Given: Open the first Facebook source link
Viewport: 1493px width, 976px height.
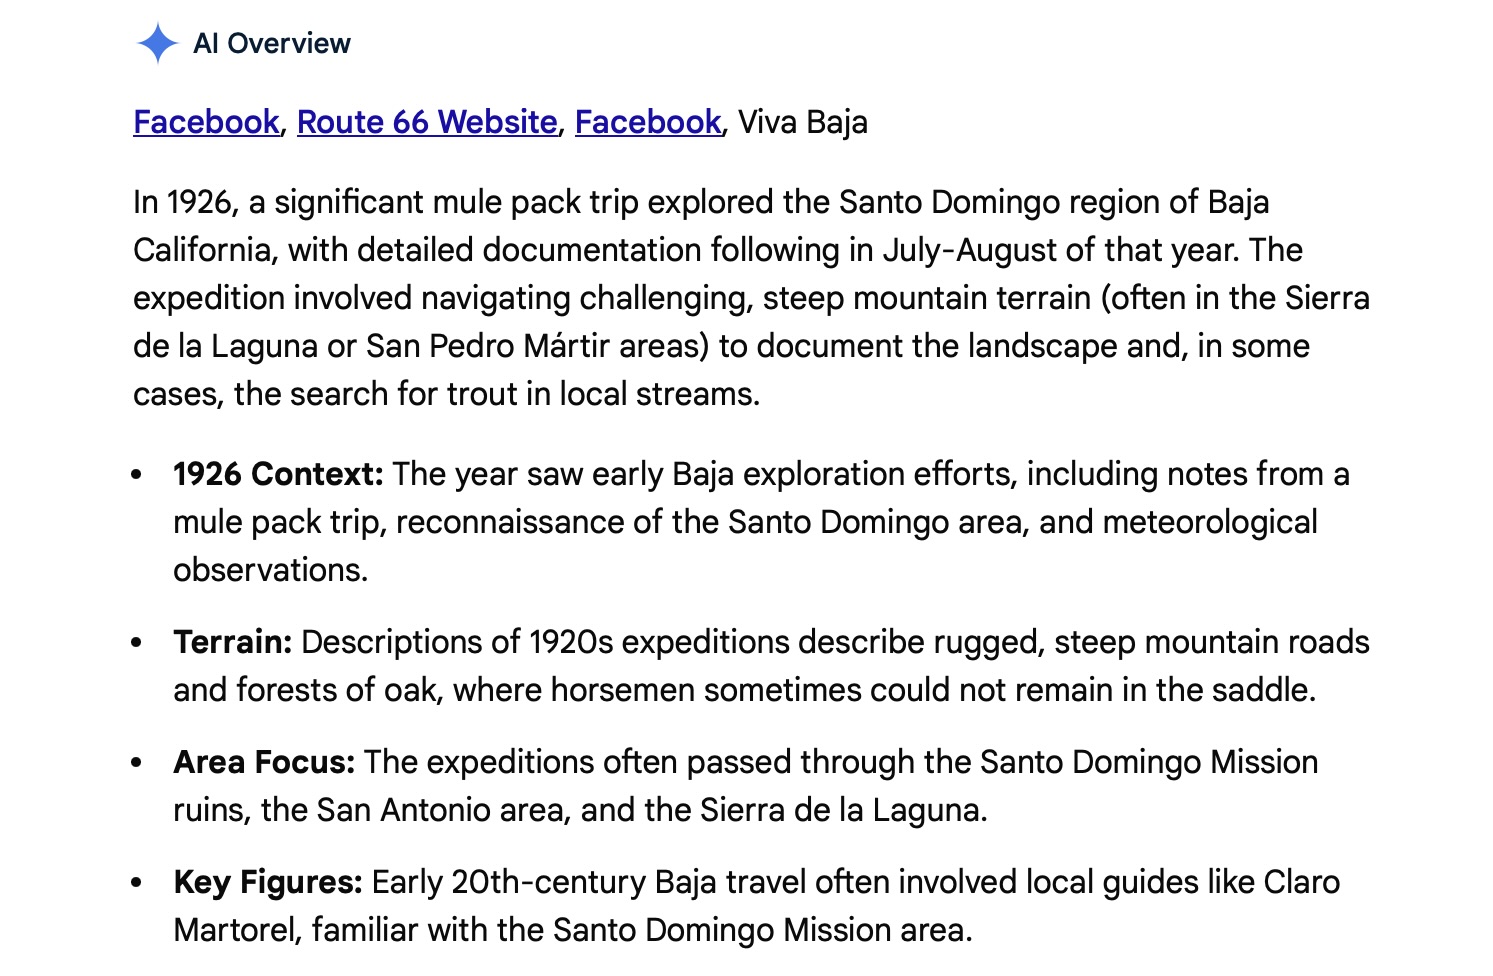Looking at the screenshot, I should pyautogui.click(x=206, y=122).
